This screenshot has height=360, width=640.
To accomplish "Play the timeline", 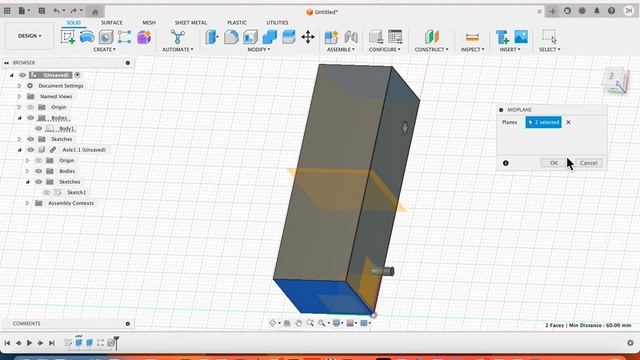I will click(x=29, y=343).
